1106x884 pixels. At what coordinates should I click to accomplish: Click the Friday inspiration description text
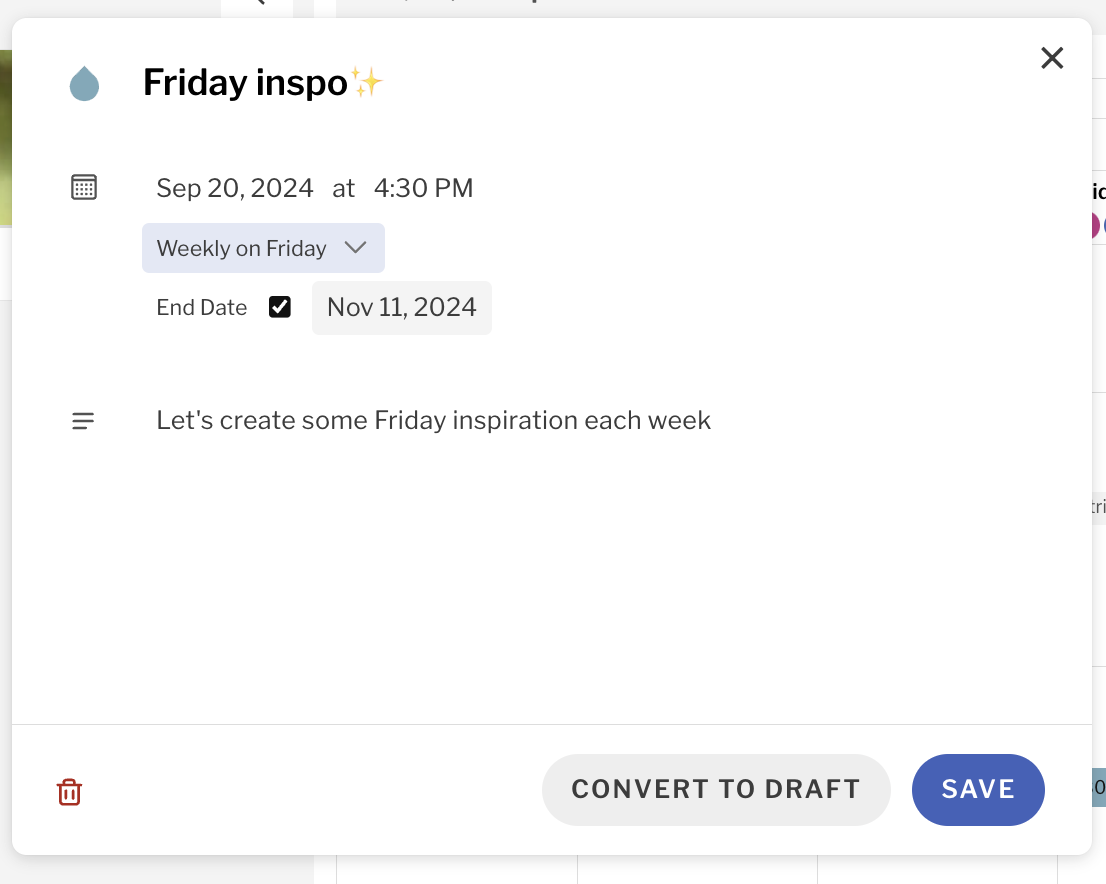(x=433, y=420)
